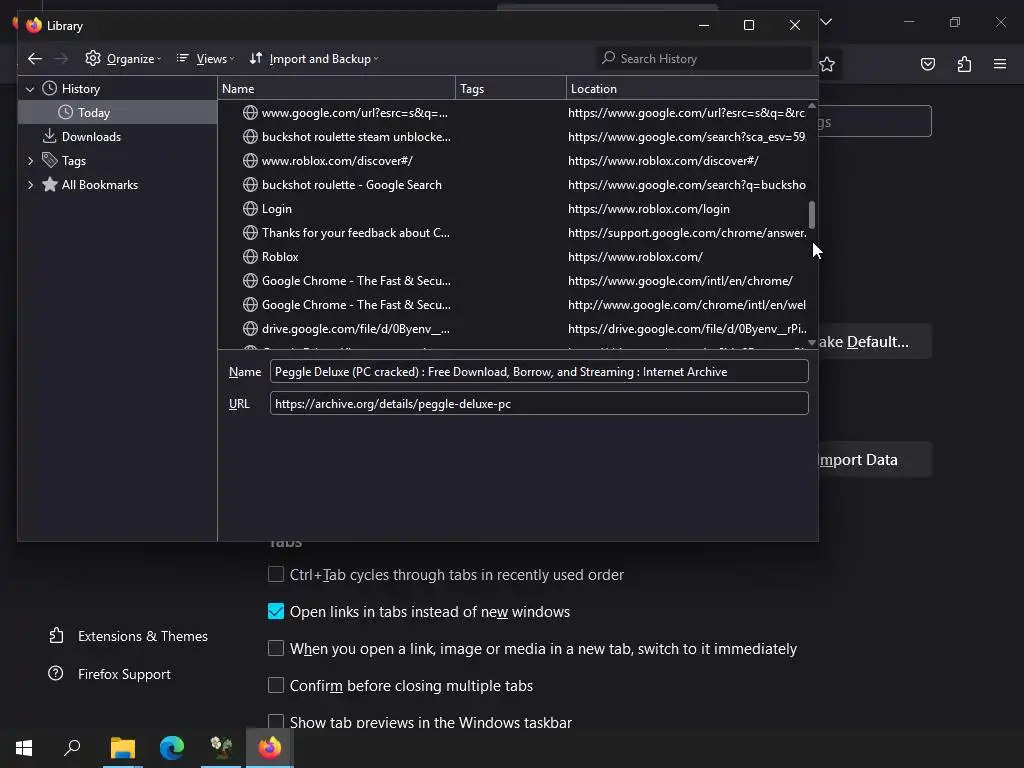Go back in Library navigation

[35, 59]
